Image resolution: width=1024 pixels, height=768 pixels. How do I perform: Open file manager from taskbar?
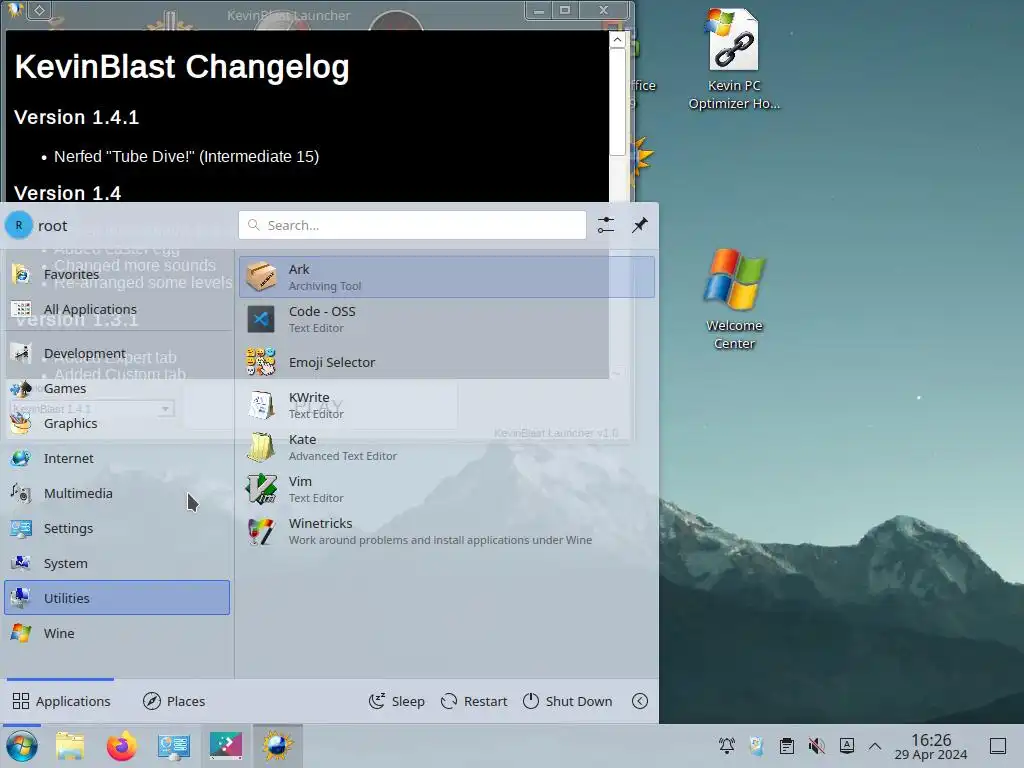(70, 746)
